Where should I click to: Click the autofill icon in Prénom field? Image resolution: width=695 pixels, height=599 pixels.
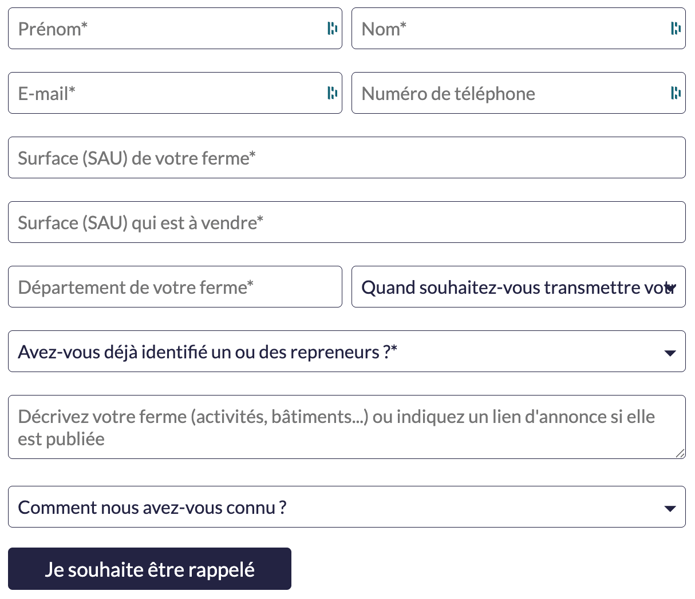point(332,29)
